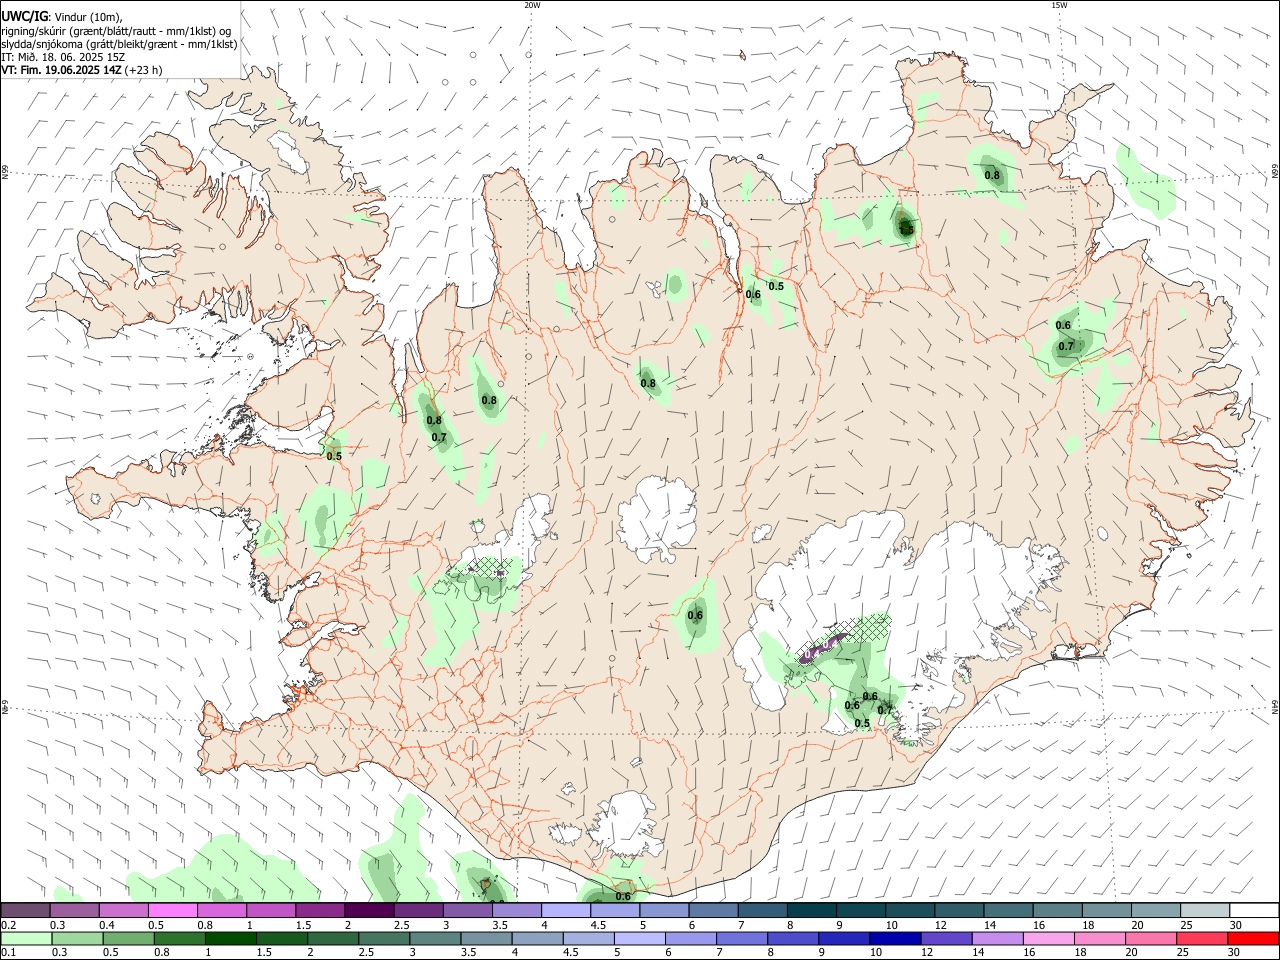Image resolution: width=1280 pixels, height=960 pixels.
Task: Click the 0.7 value below 0.6 in the east
Action: [x=1066, y=346]
